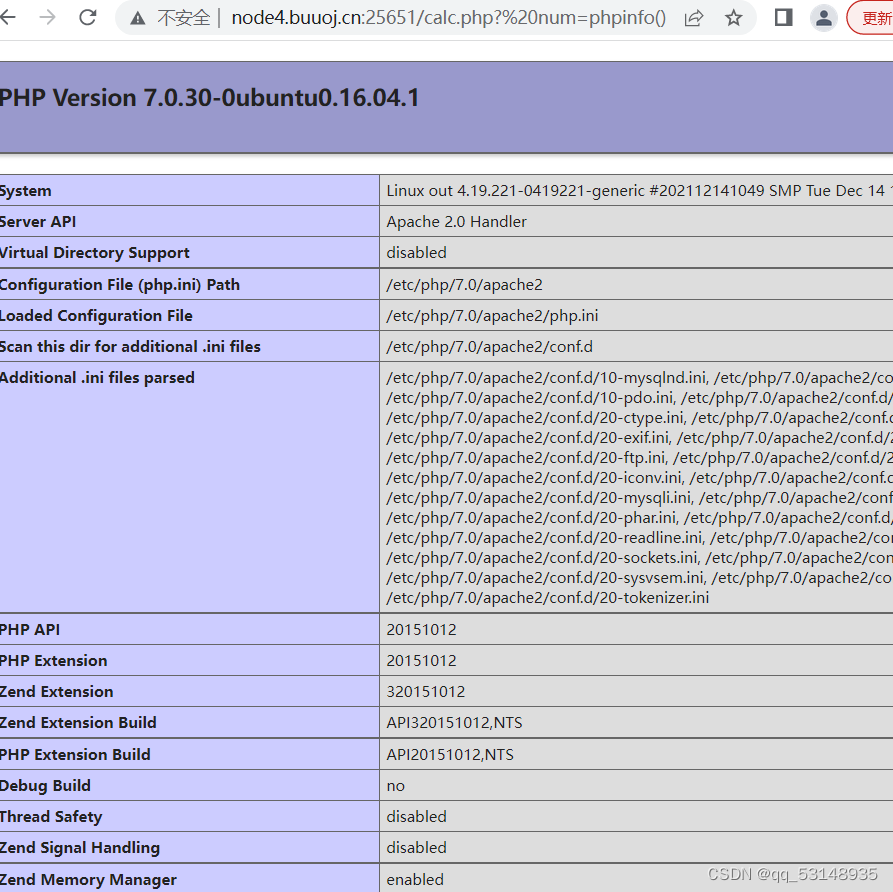Click Additional .ini files parsed label

click(x=97, y=378)
